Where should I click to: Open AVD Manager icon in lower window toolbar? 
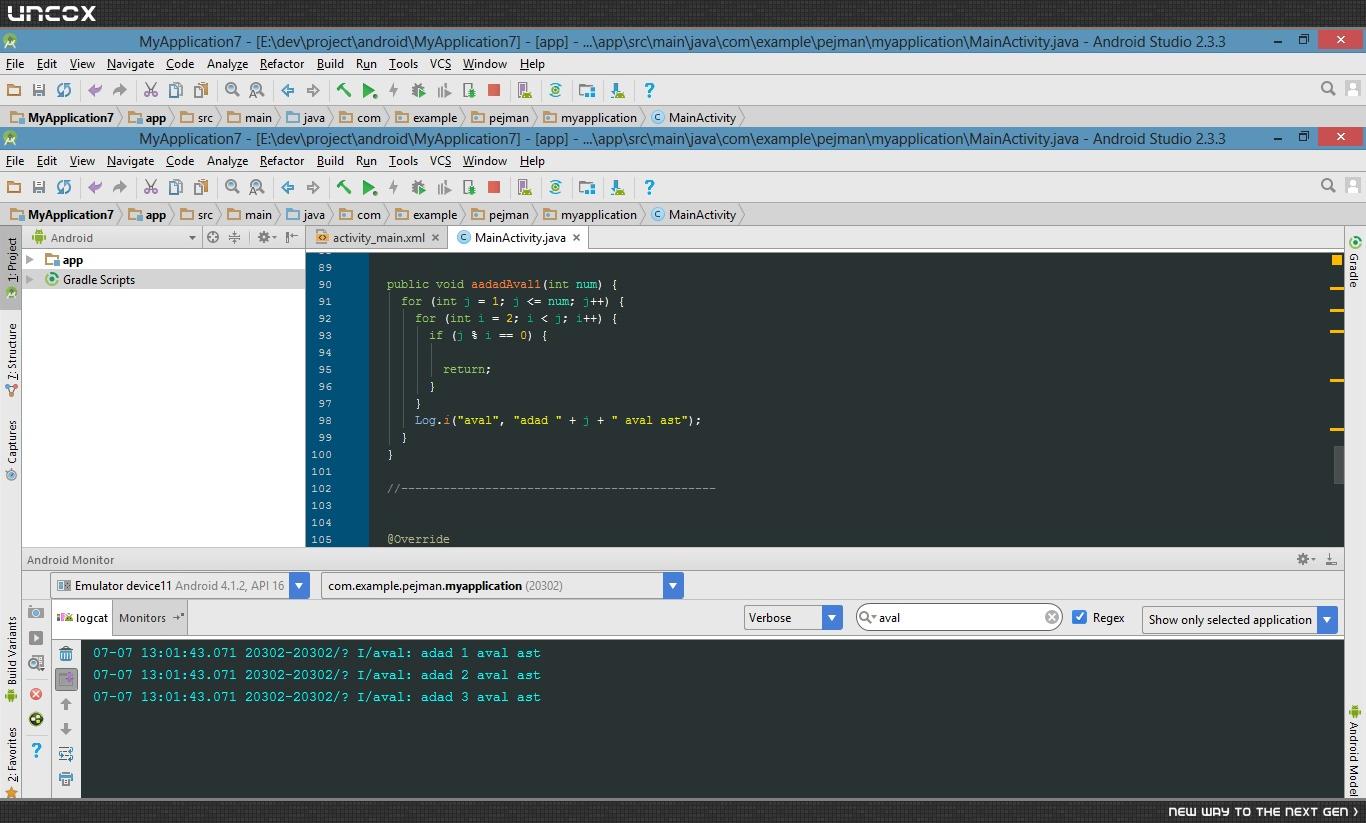[523, 187]
